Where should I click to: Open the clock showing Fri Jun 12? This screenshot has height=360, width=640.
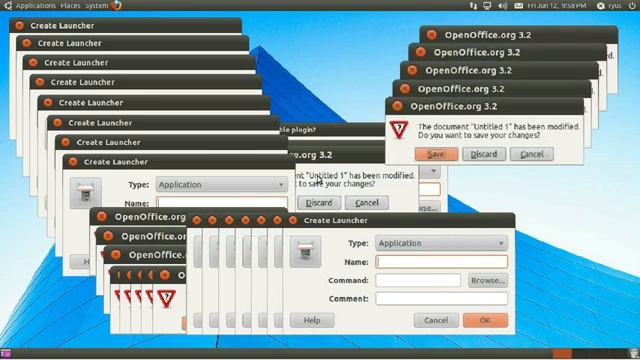click(556, 6)
